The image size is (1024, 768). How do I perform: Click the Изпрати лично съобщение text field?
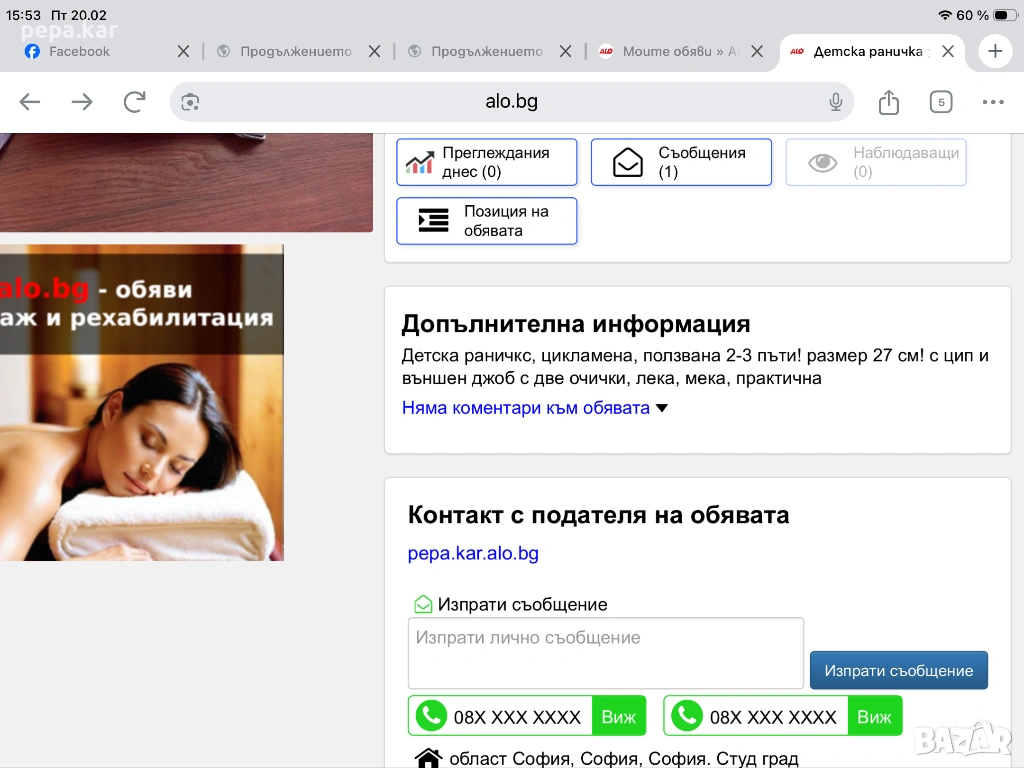[x=605, y=653]
